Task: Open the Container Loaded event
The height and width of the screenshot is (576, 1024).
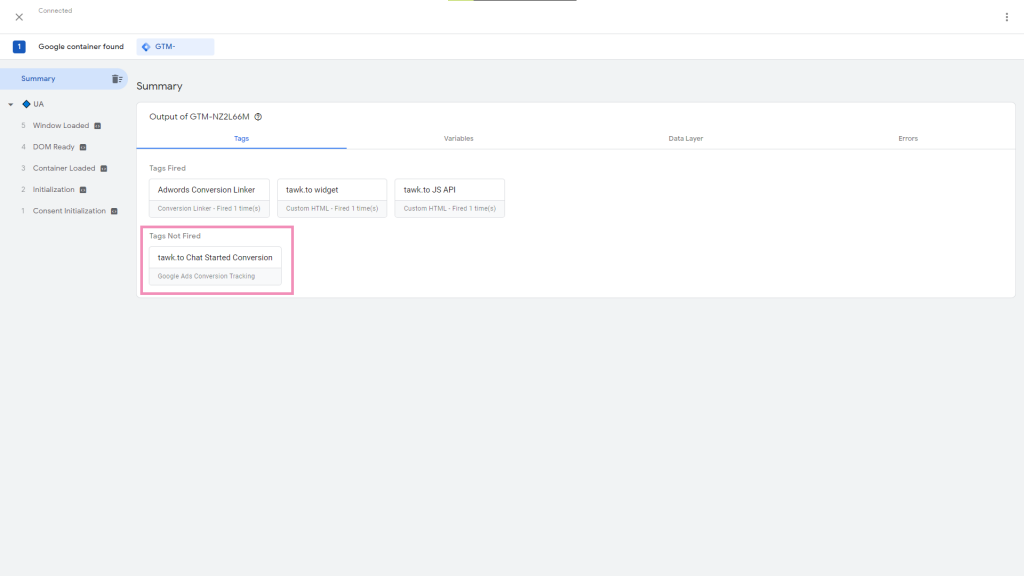Action: tap(64, 168)
